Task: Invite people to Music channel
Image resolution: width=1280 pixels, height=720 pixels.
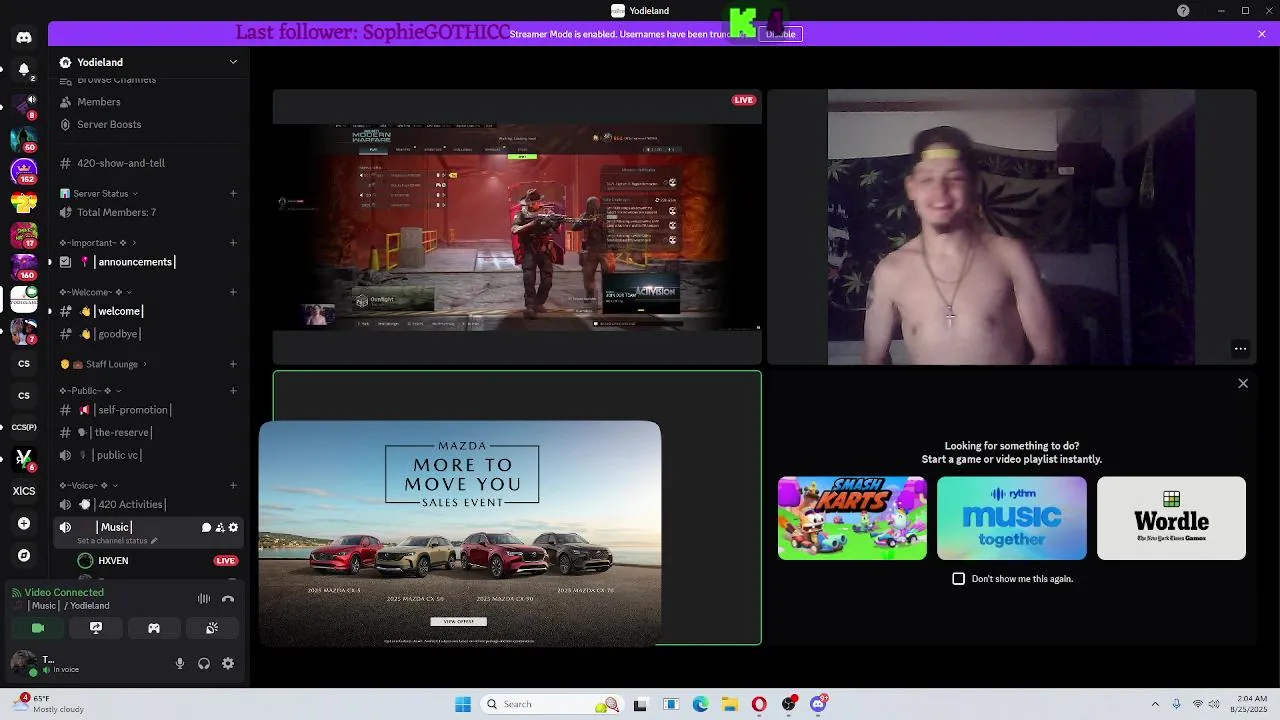Action: tap(220, 528)
